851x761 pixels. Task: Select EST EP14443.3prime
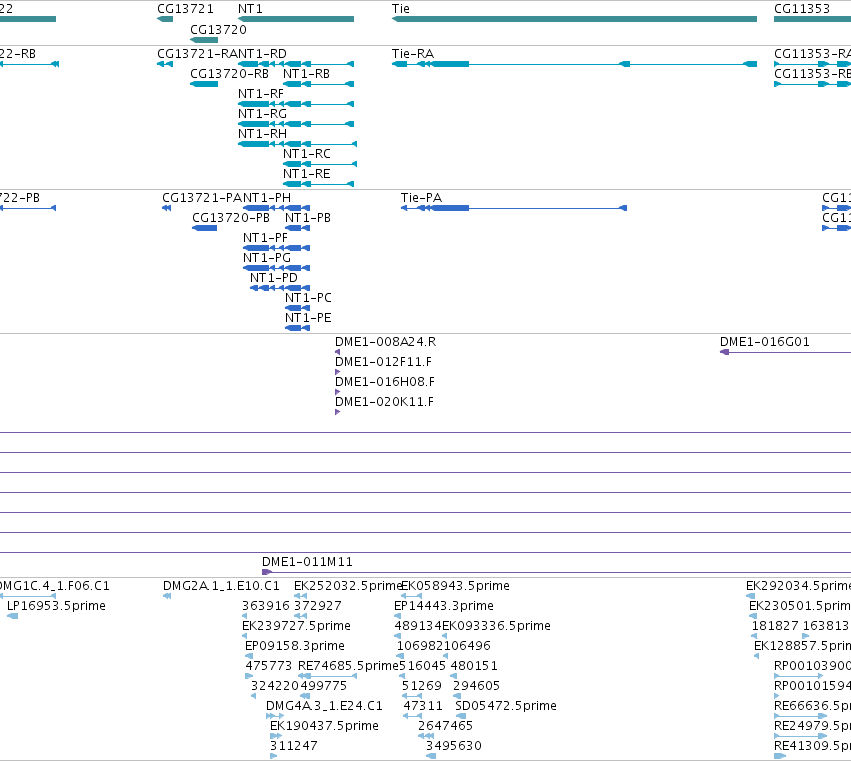pyautogui.click(x=397, y=616)
